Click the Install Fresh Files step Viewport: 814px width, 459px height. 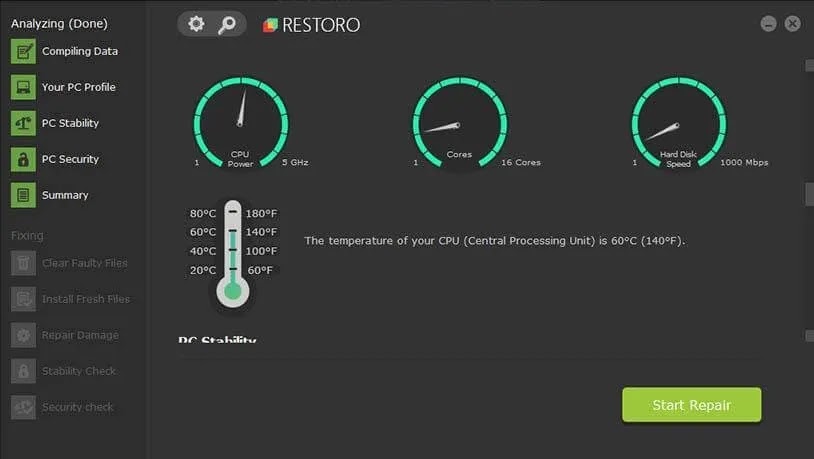tap(85, 300)
